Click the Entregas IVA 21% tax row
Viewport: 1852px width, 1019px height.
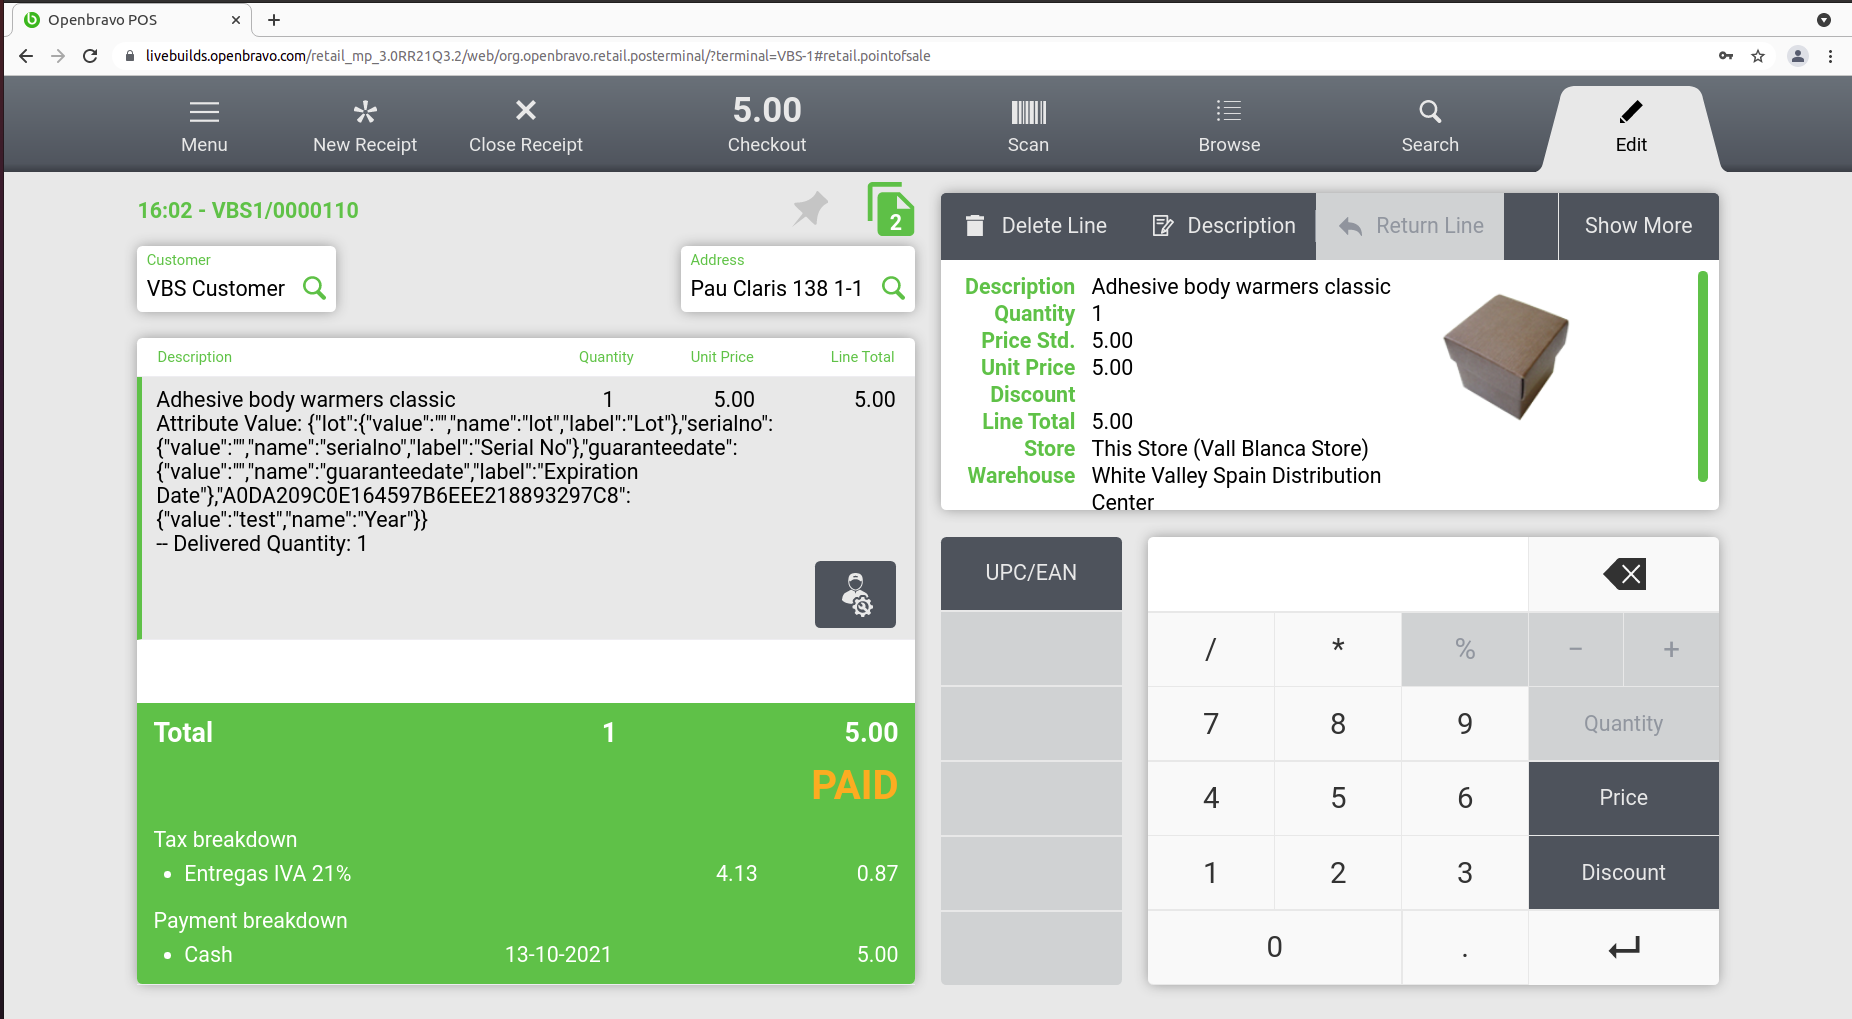526,873
